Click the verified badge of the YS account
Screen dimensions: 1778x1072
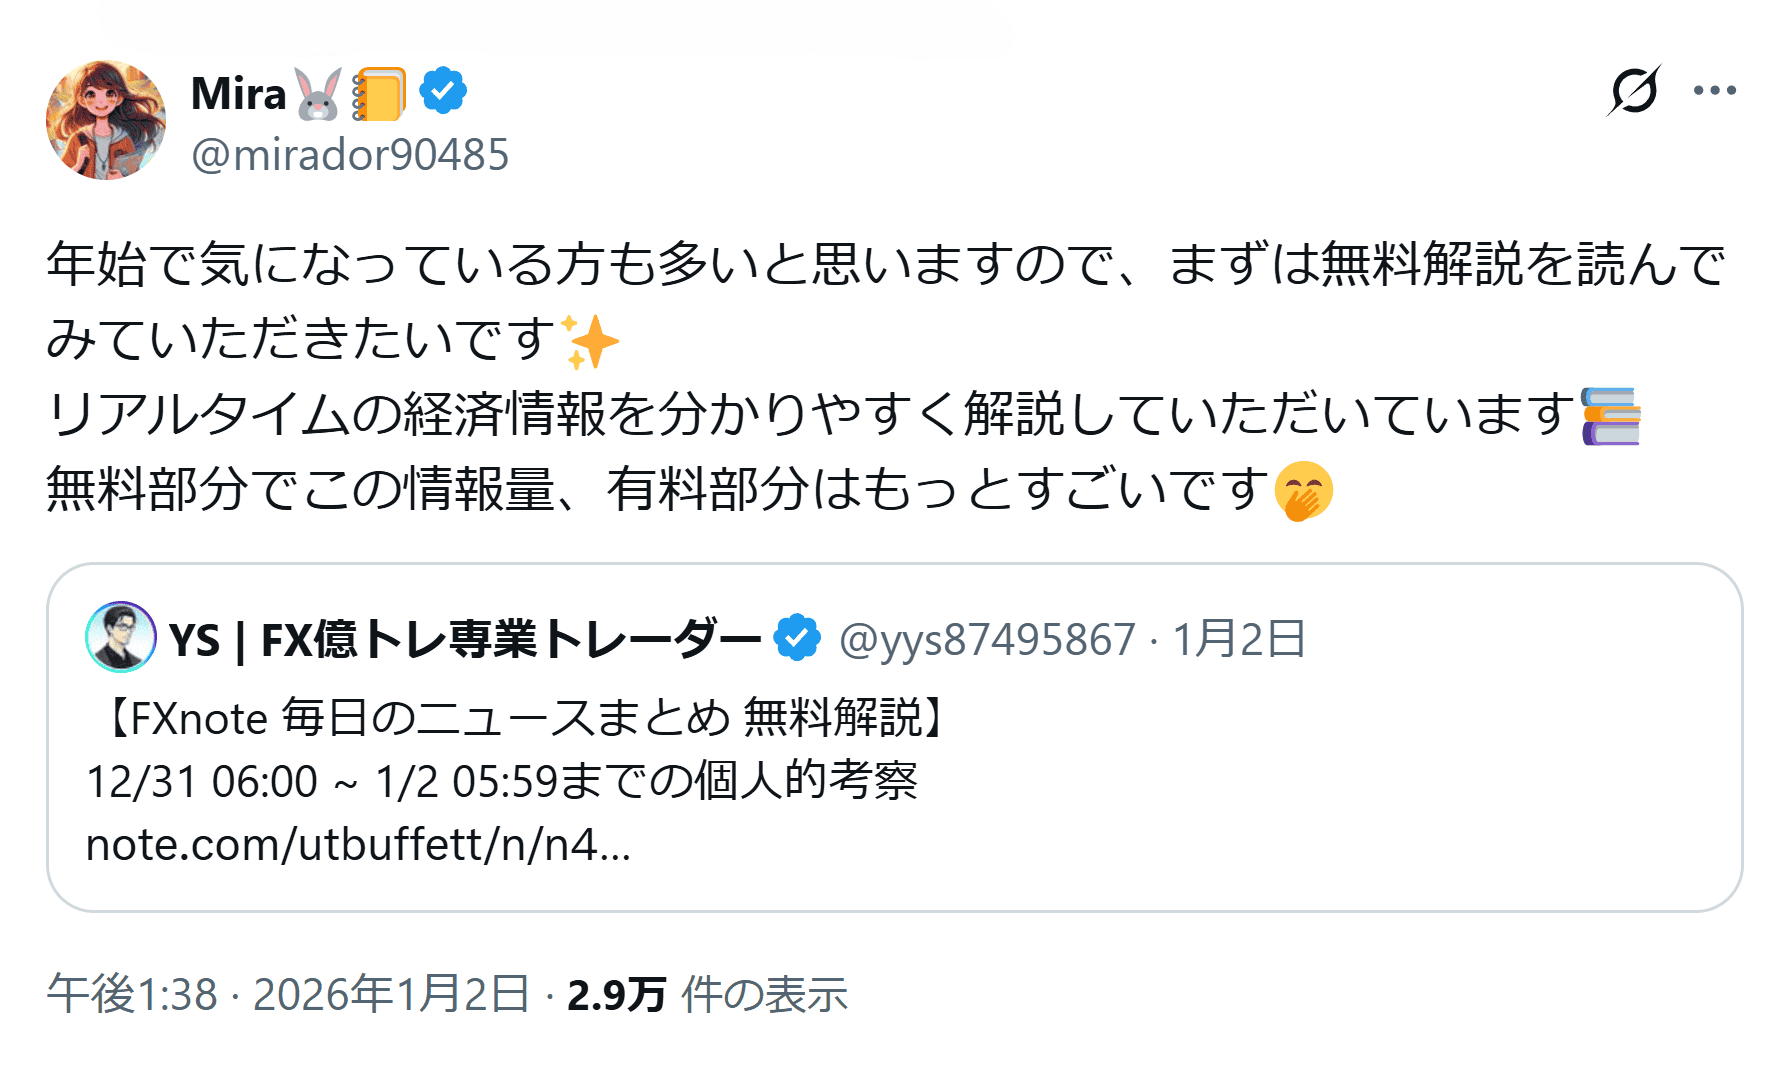point(797,638)
